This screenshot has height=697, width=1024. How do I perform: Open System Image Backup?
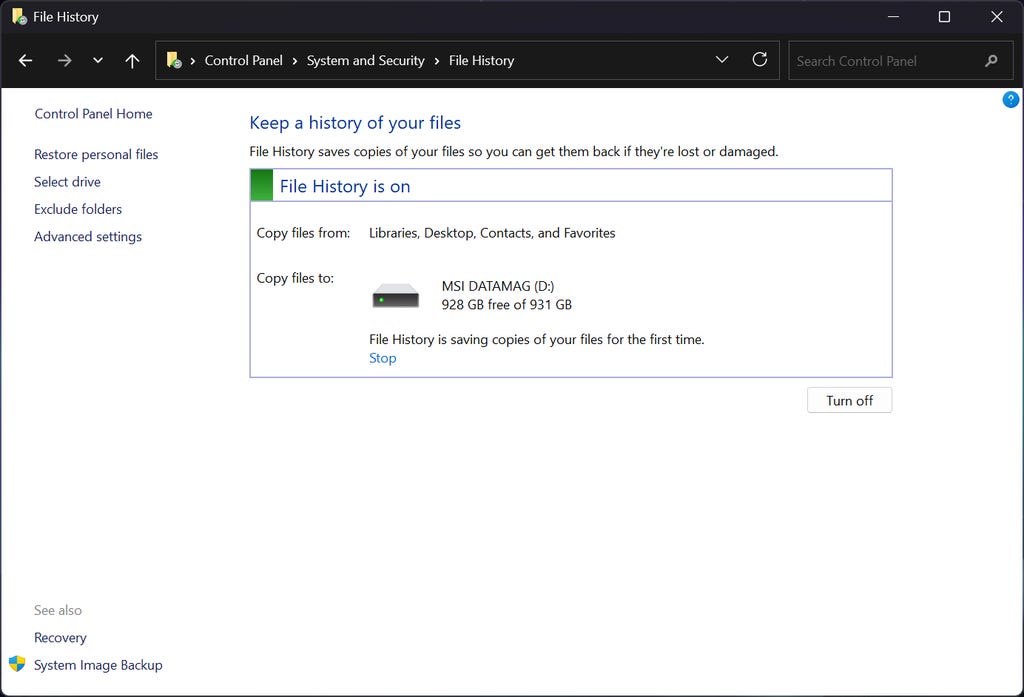click(x=98, y=665)
